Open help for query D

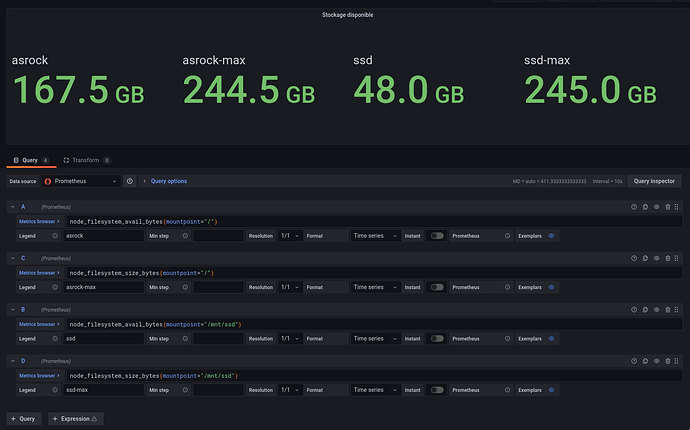[x=633, y=361]
